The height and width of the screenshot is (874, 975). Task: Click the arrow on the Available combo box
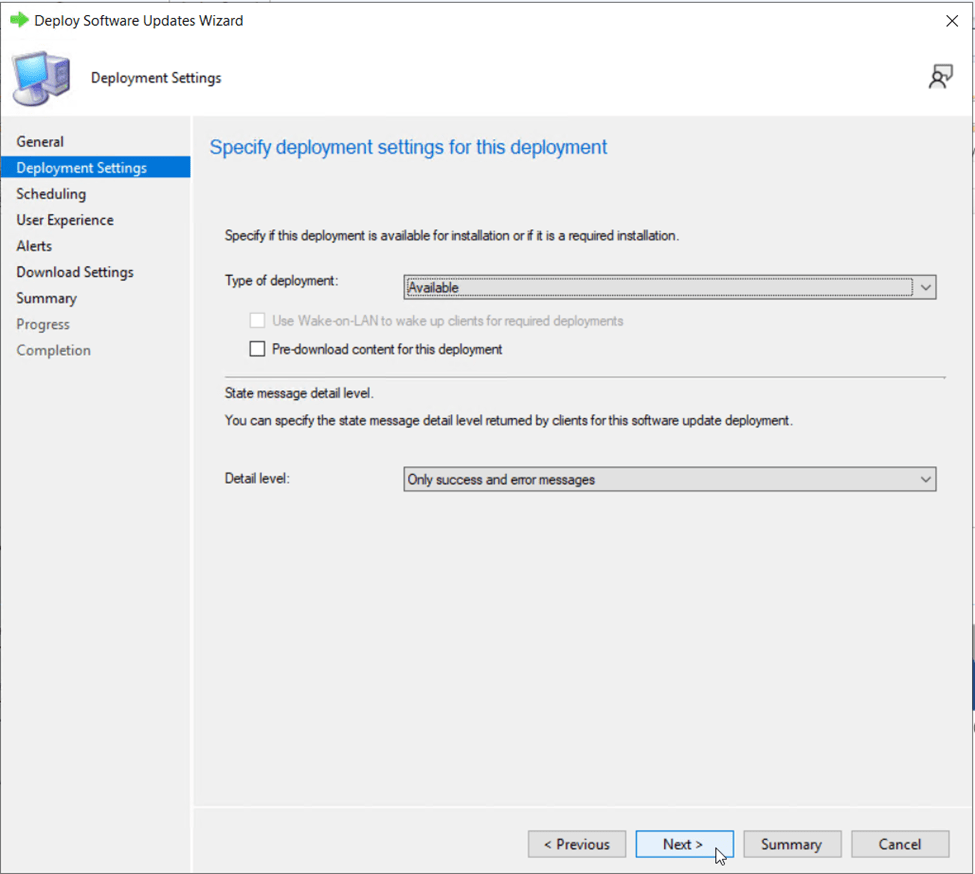(x=925, y=288)
